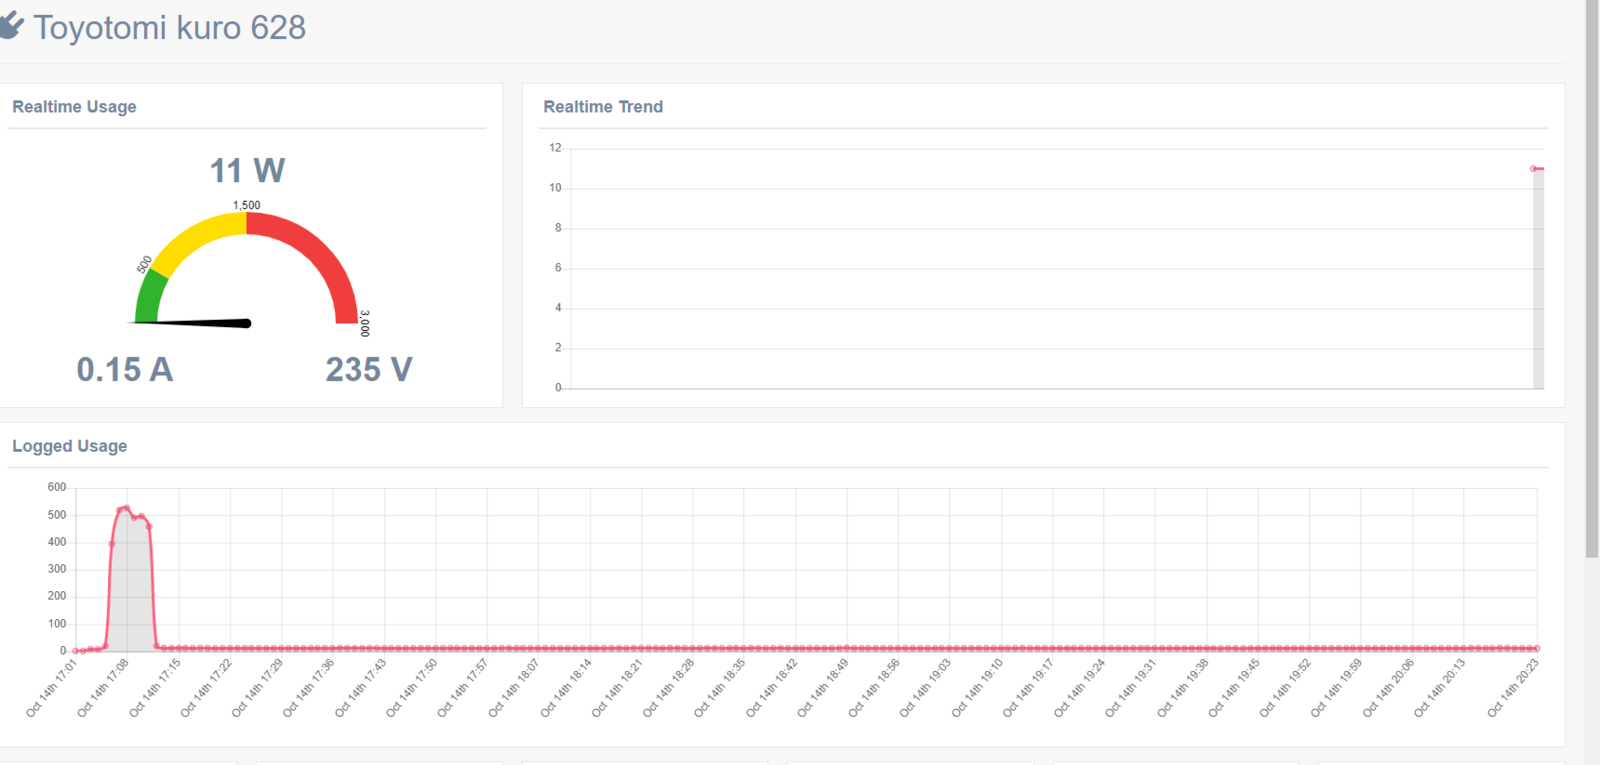The image size is (1600, 765).
Task: Click the 300 y-axis label in Logged Usage
Action: point(57,569)
